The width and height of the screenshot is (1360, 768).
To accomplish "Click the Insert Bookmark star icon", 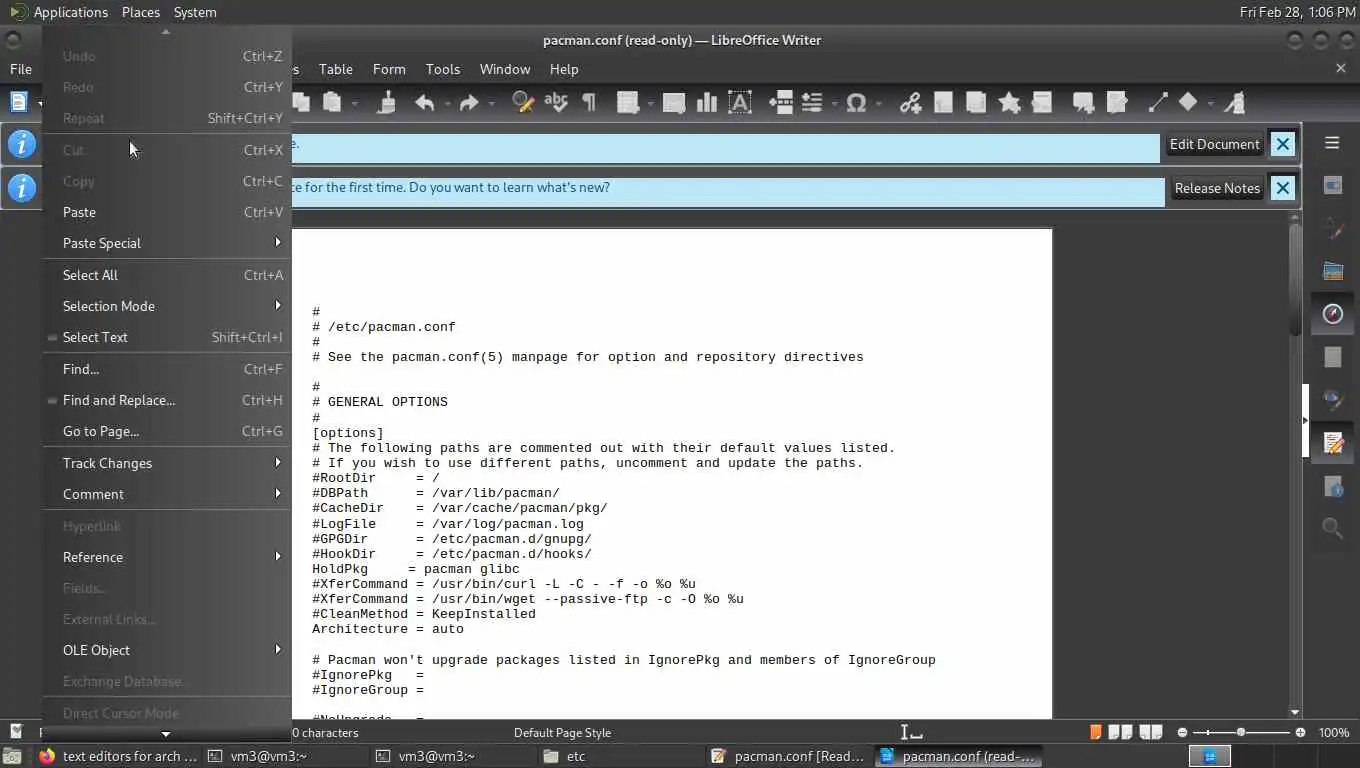I will [x=1009, y=102].
